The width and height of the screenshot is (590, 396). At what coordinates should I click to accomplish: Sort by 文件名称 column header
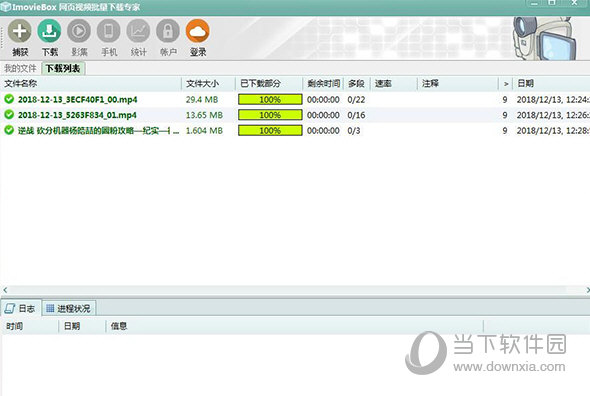[x=90, y=84]
